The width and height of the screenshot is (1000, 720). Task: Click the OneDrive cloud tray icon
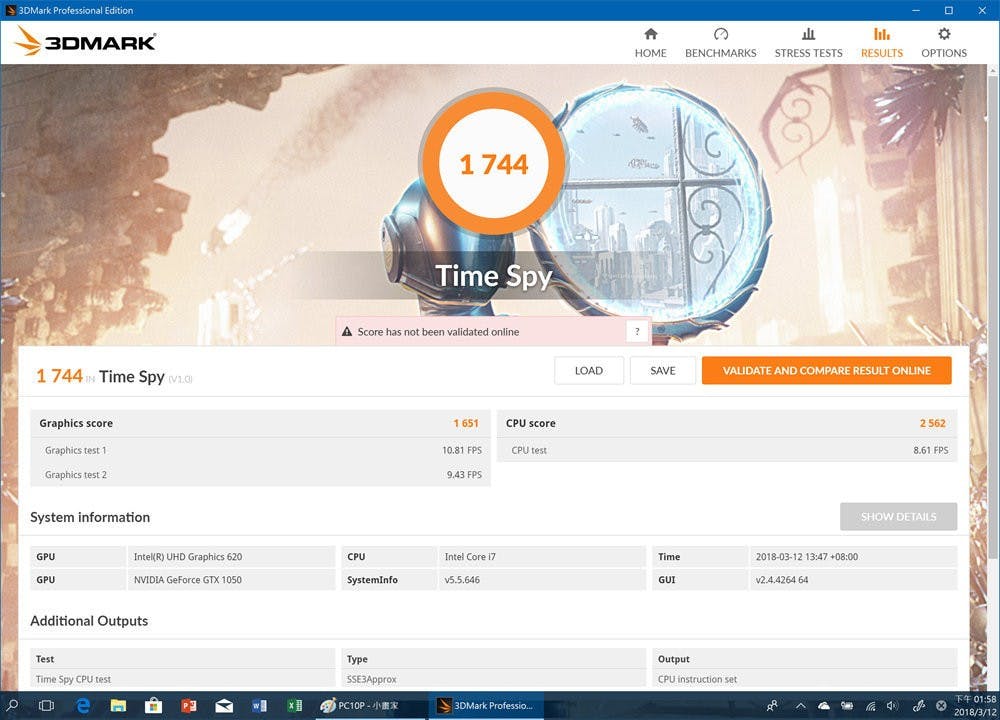824,705
